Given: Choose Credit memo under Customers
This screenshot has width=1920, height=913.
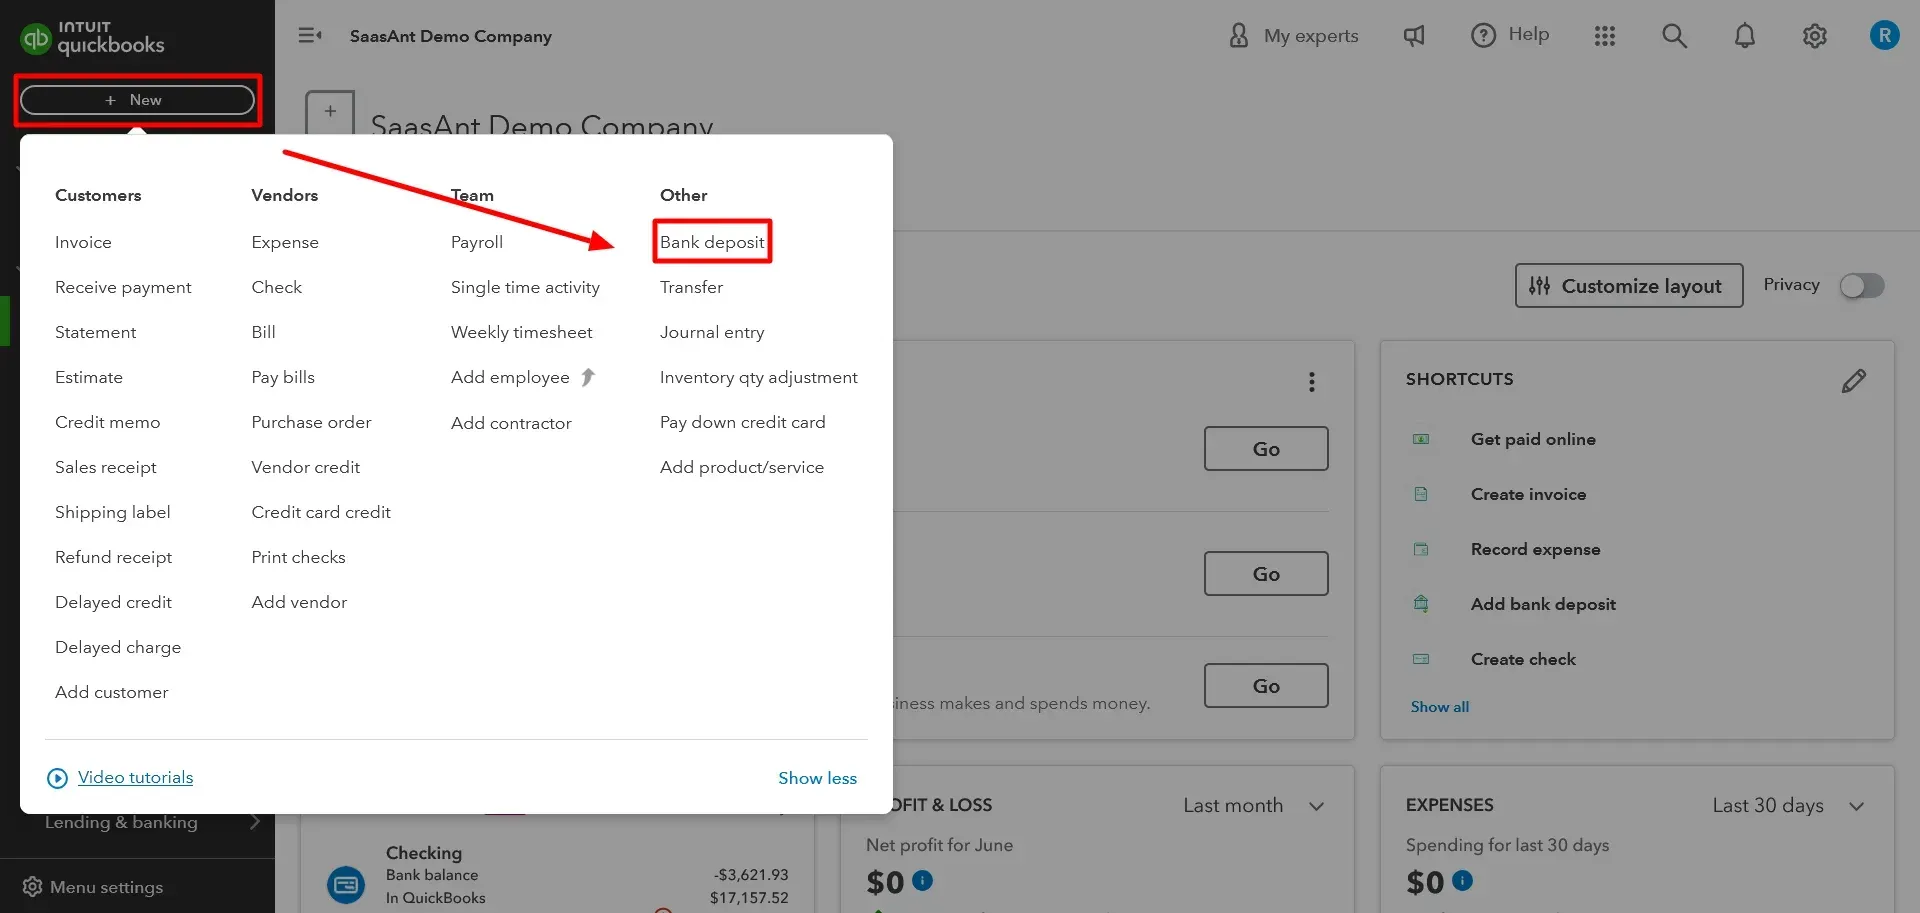Looking at the screenshot, I should click(x=107, y=422).
